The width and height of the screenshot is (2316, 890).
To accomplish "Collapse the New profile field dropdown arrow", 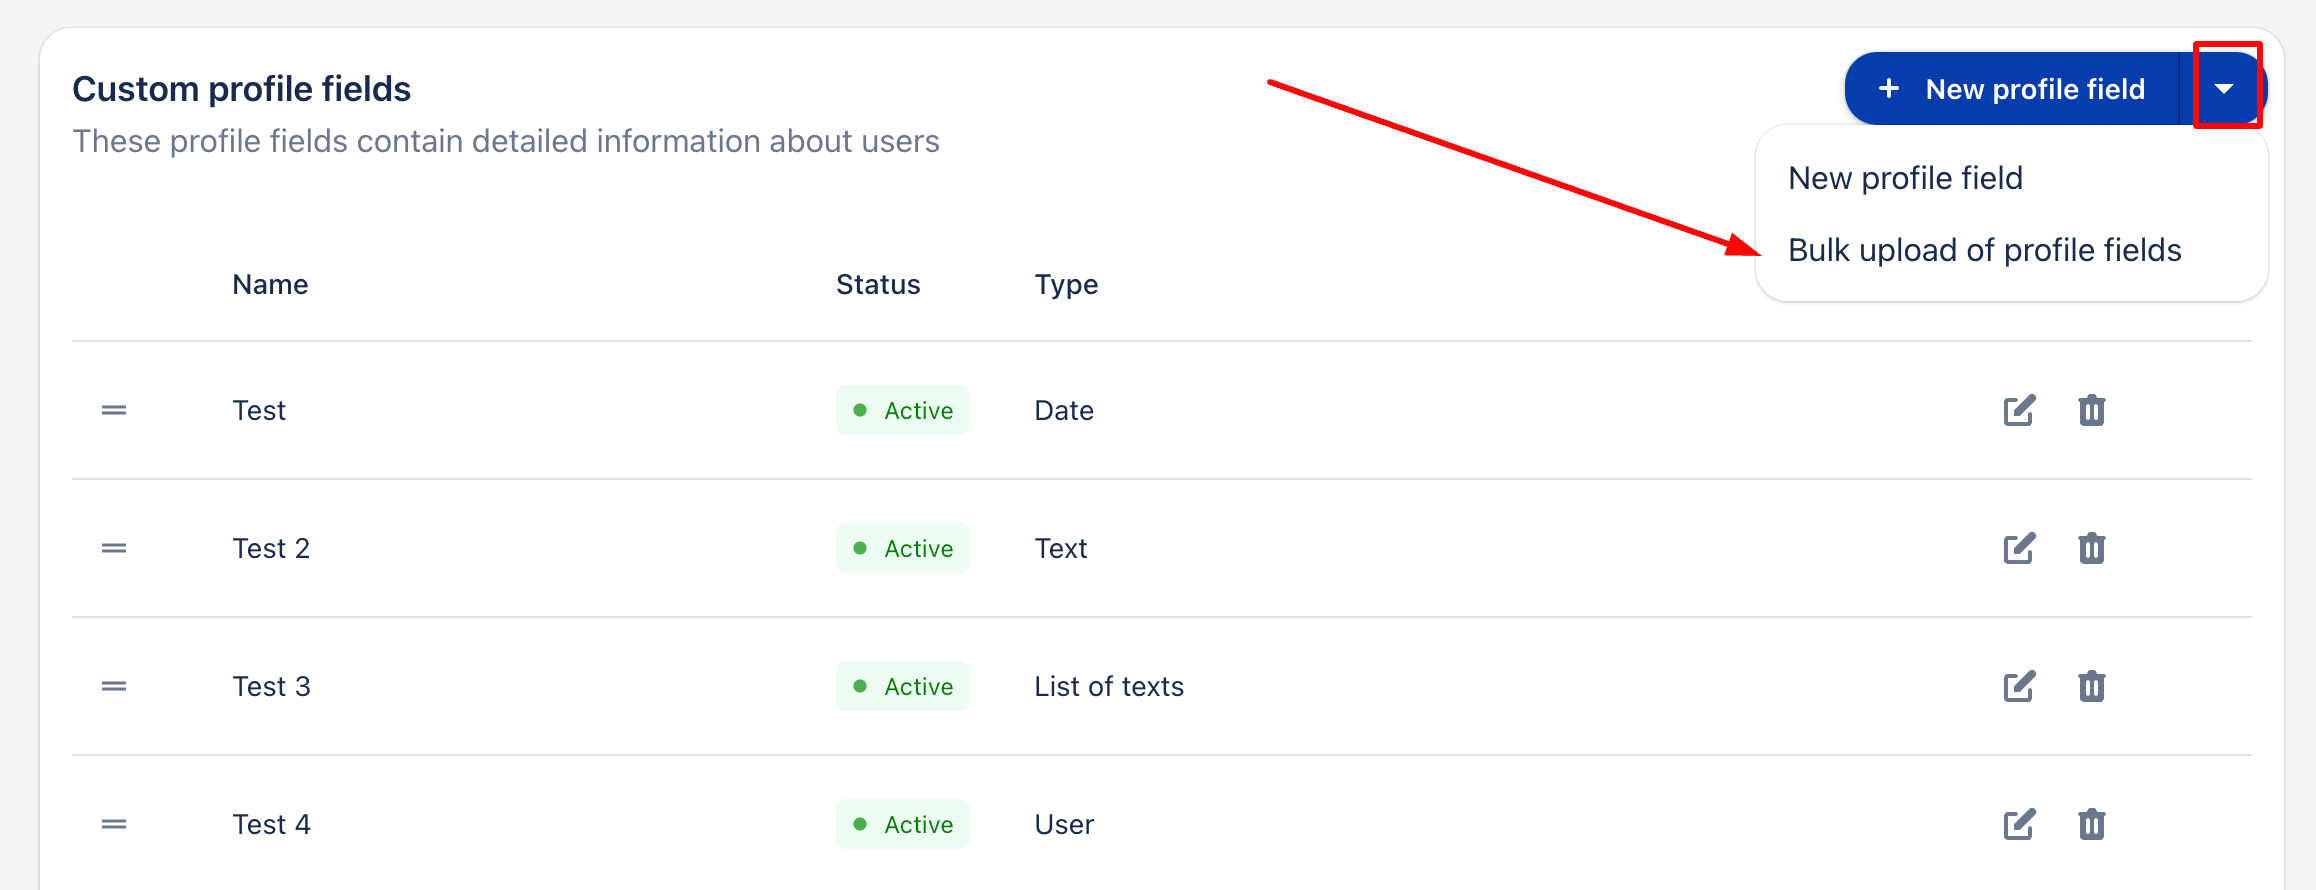I will [x=2224, y=89].
